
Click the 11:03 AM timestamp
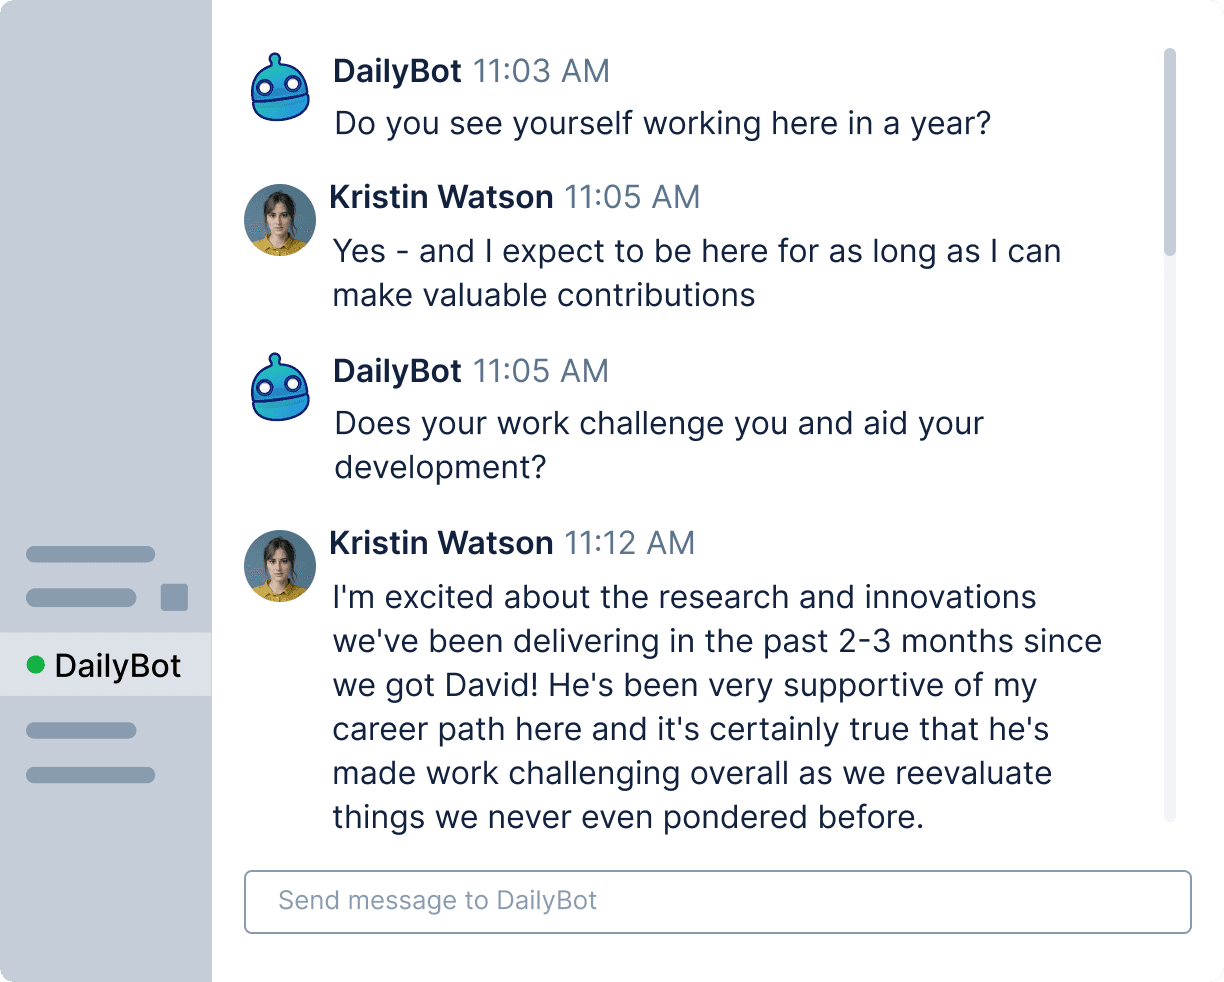pyautogui.click(x=541, y=71)
